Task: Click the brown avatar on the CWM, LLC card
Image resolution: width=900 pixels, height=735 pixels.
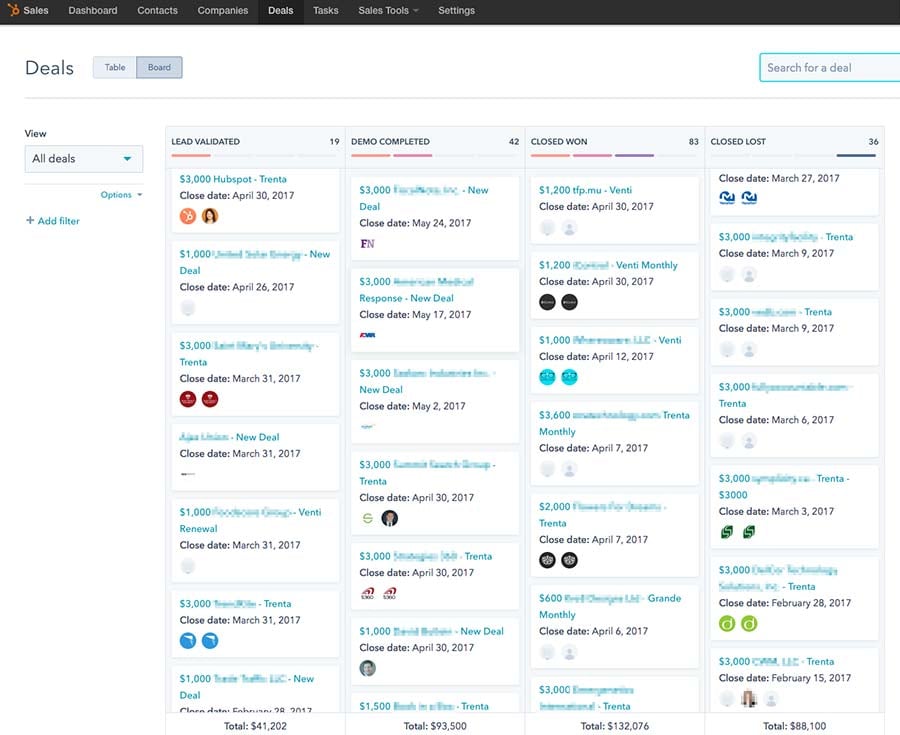Action: pyautogui.click(x=750, y=699)
